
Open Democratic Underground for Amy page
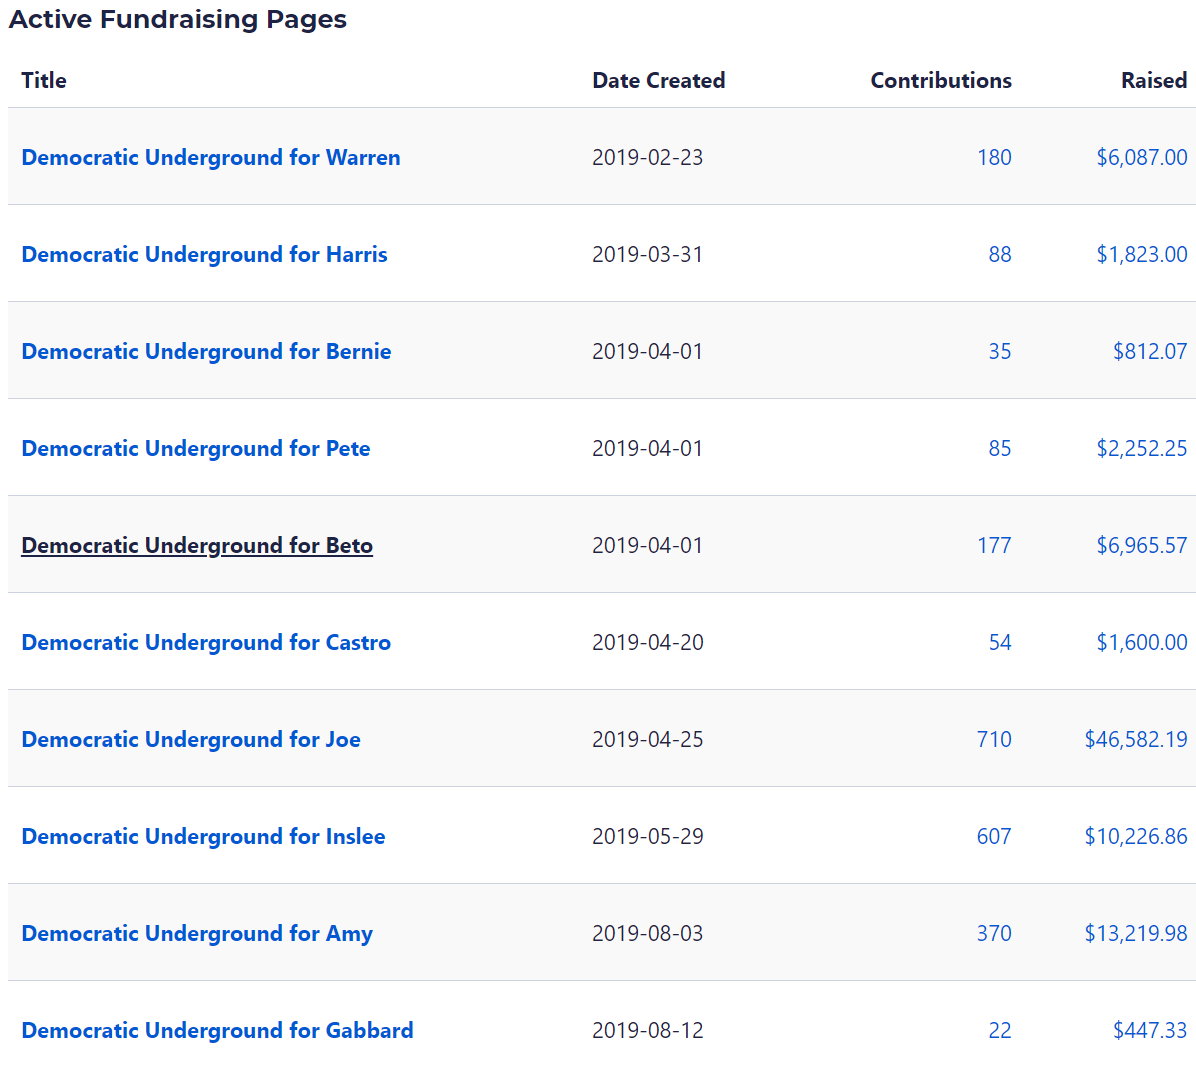197,934
